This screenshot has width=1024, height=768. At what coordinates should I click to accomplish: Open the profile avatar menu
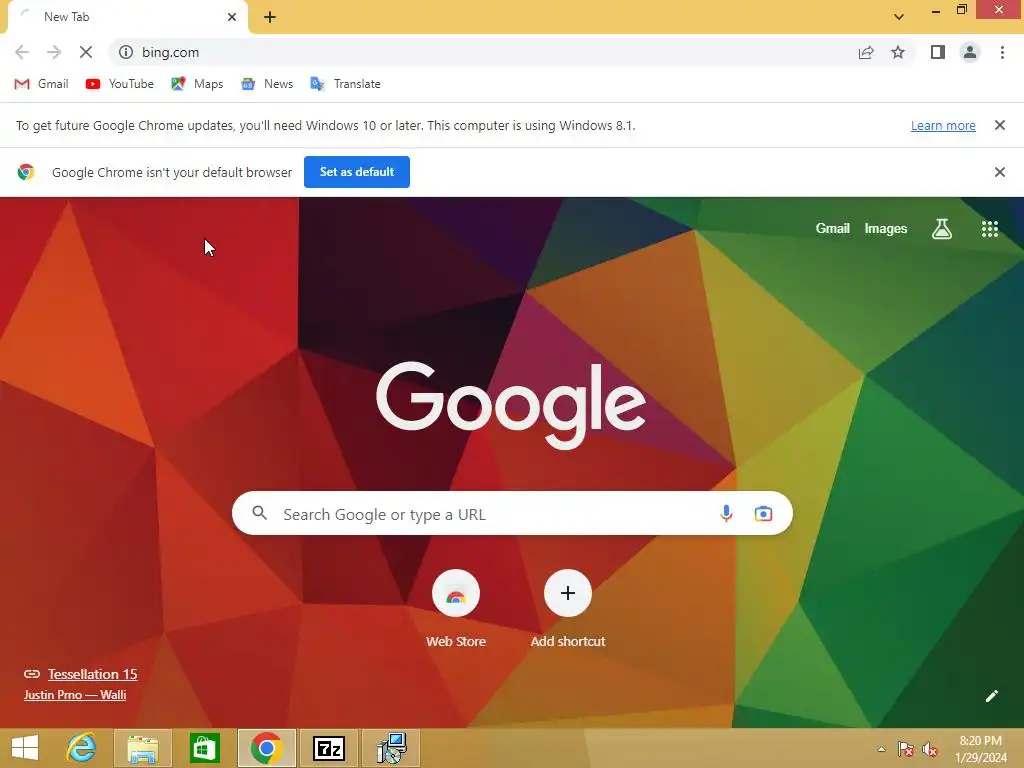point(970,52)
